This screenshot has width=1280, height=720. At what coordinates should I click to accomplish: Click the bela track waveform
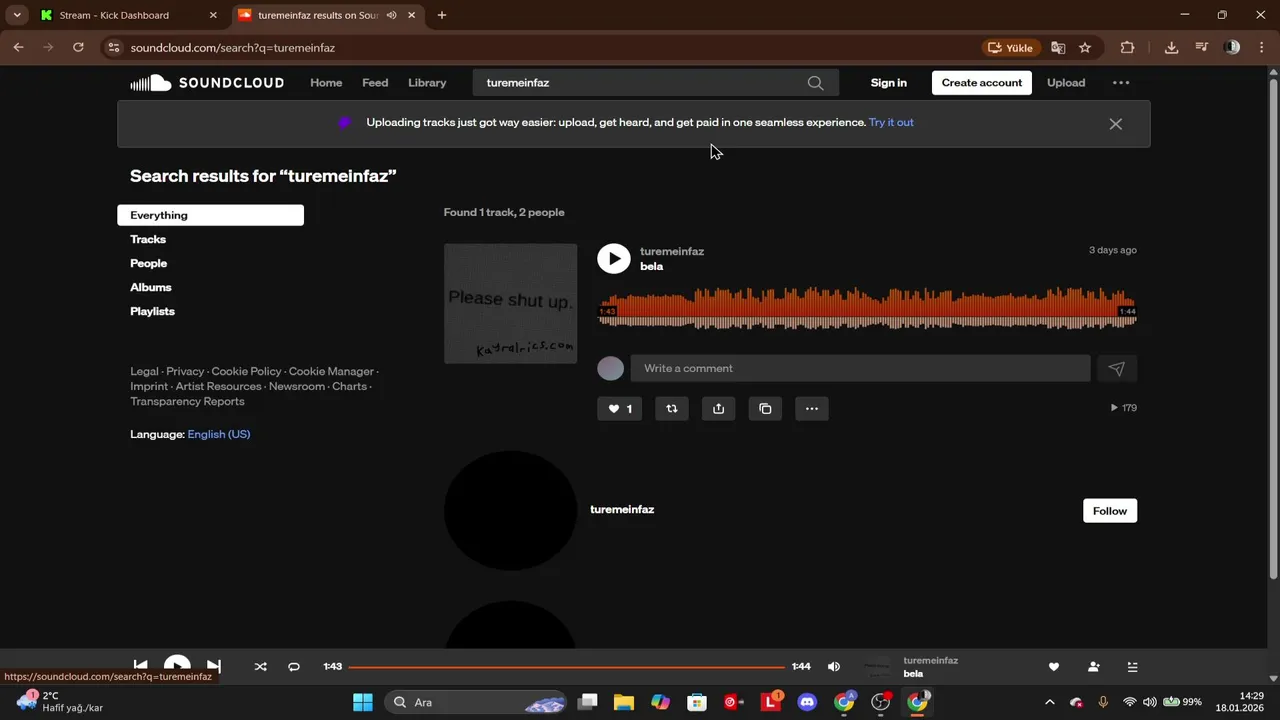point(867,308)
